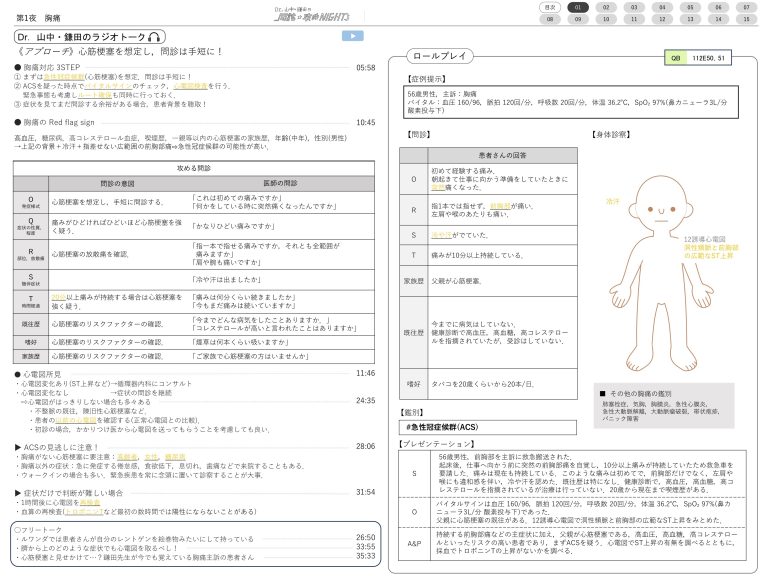Click the フリートーク heading
This screenshot has width=768, height=576.
(39, 530)
